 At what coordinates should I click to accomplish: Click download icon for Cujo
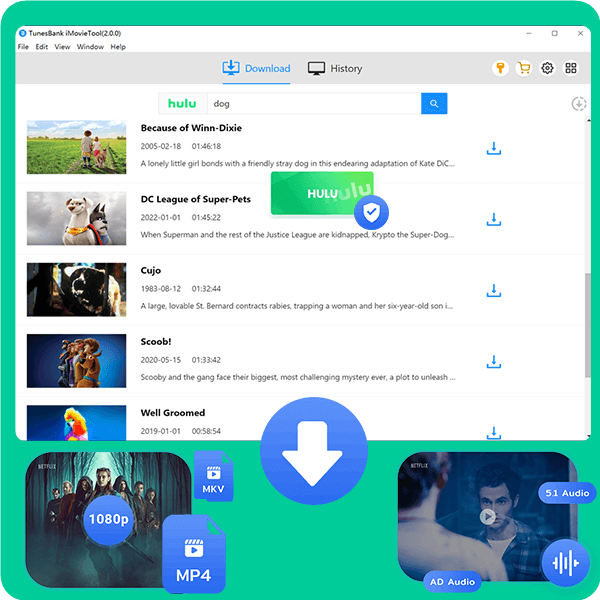(494, 290)
